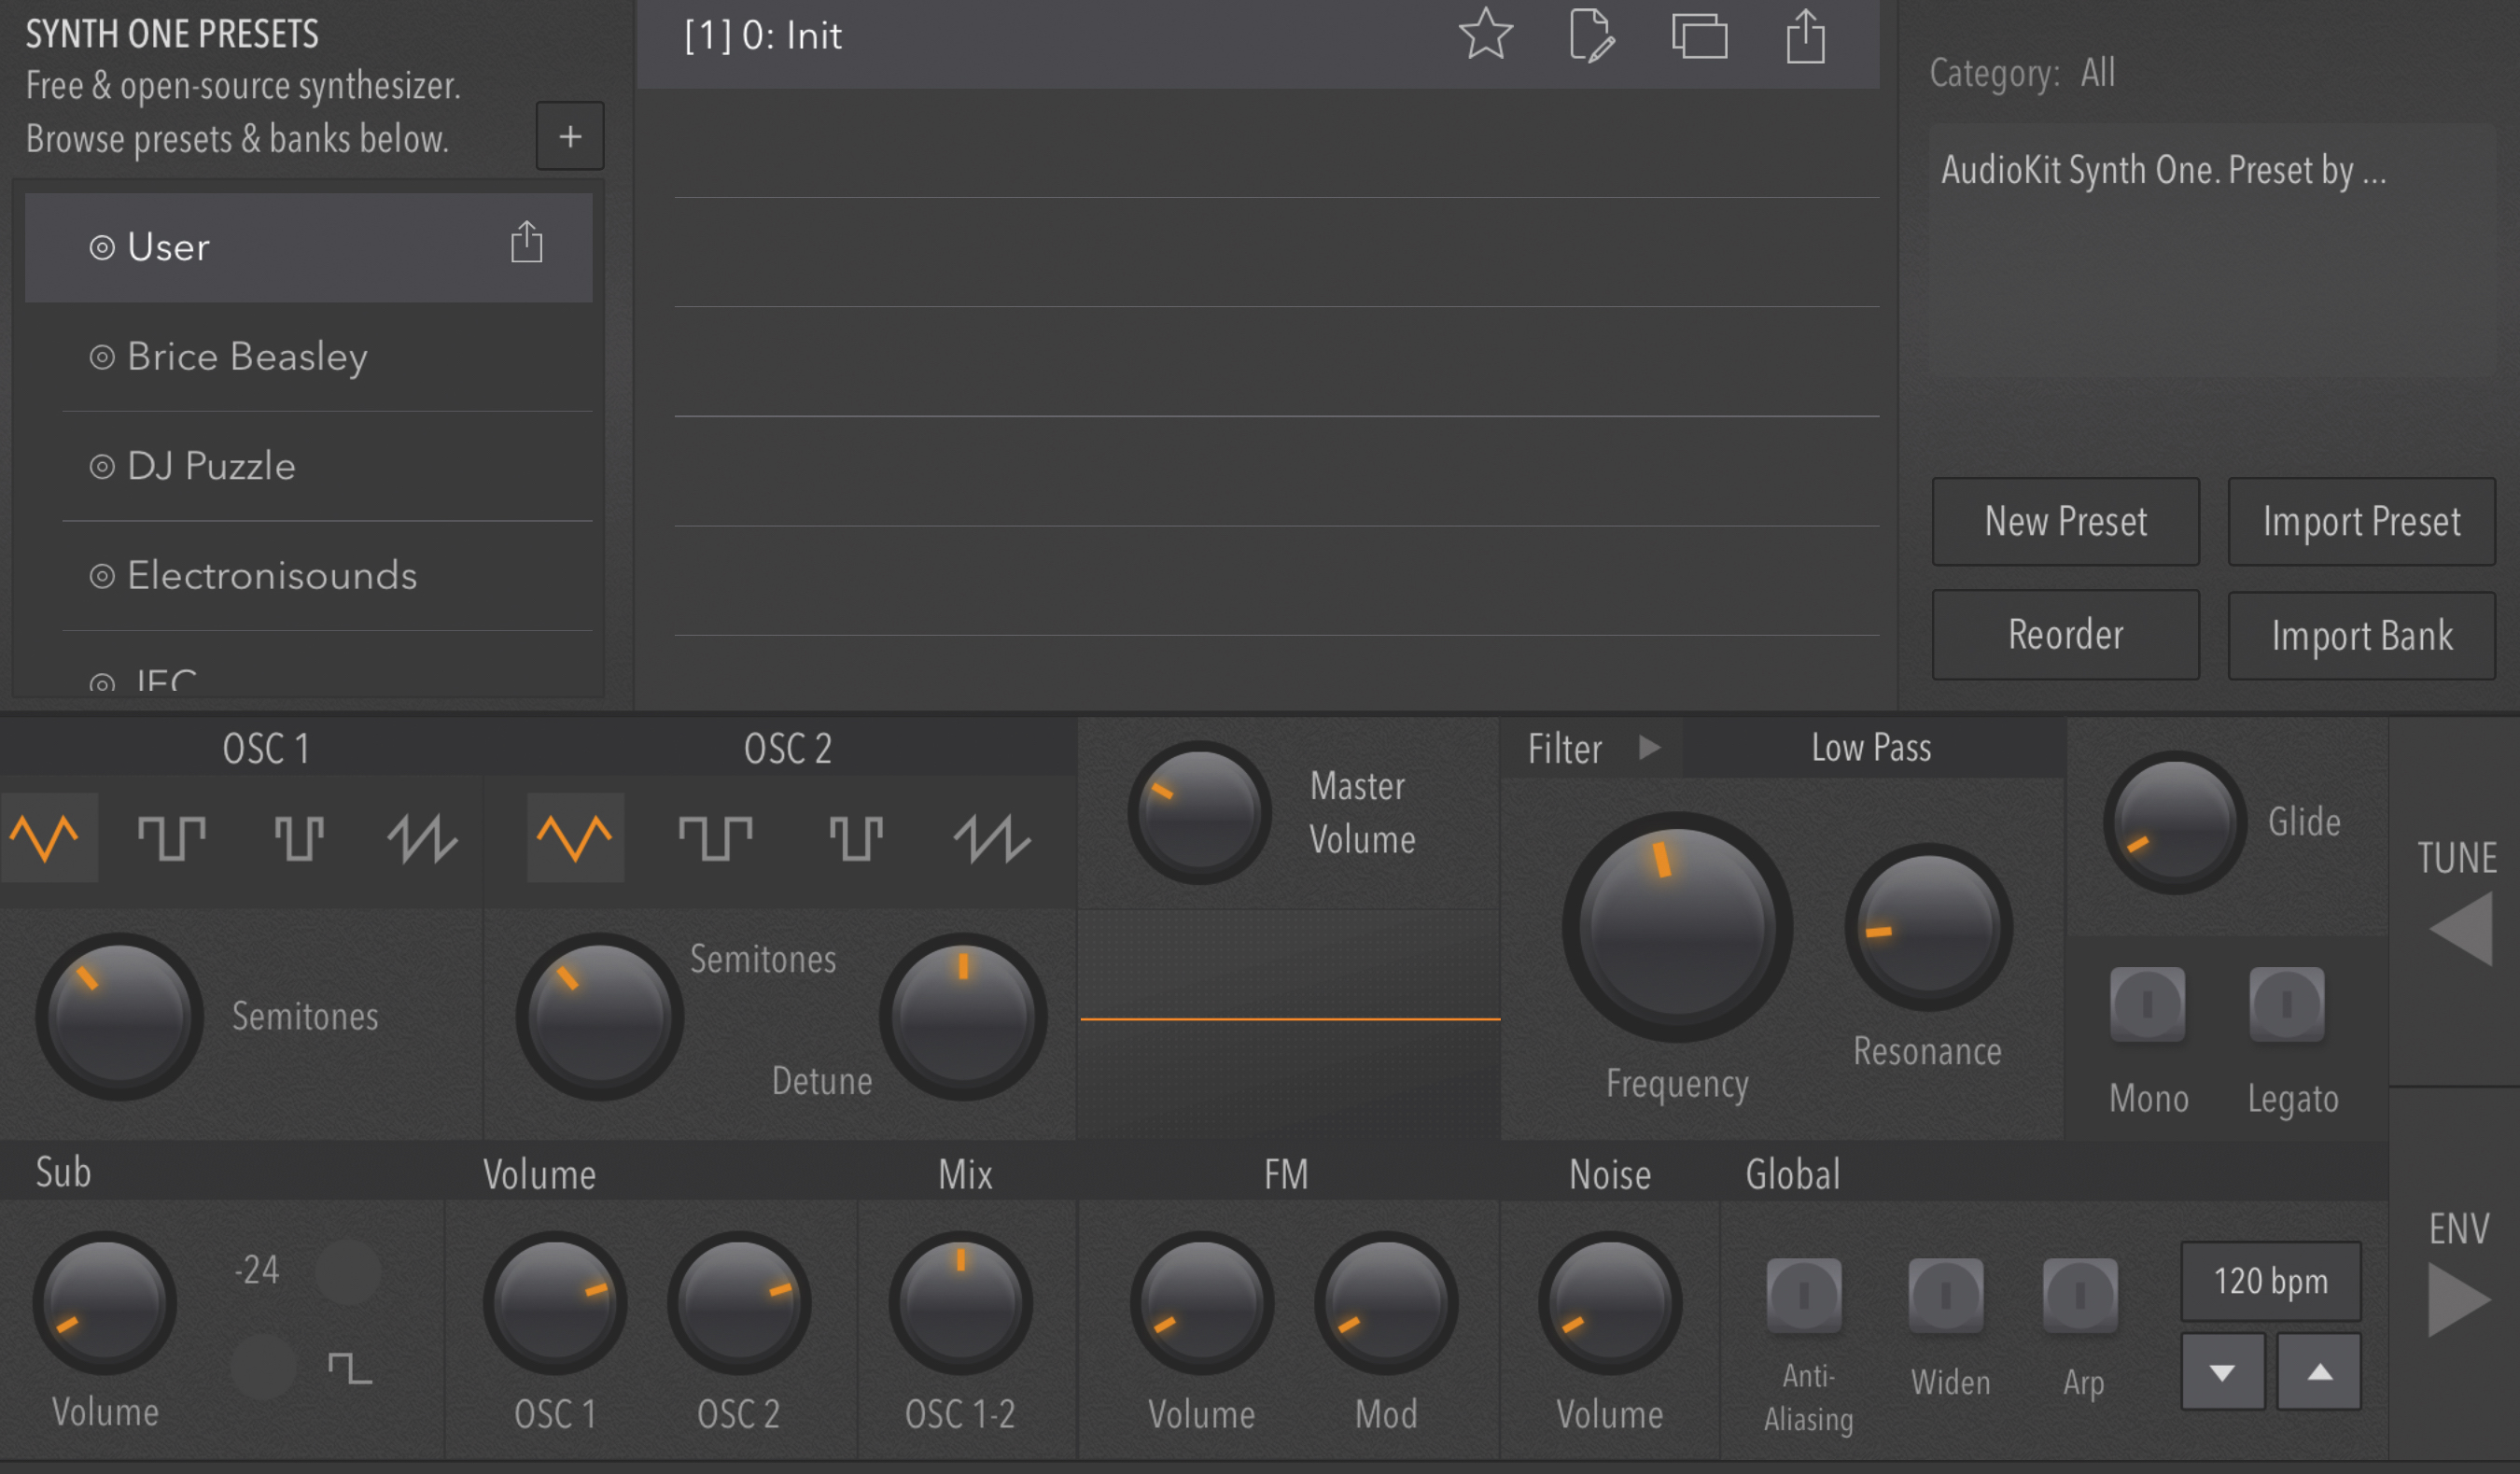This screenshot has height=1474, width=2520.
Task: Click the Import Bank button
Action: click(2361, 636)
